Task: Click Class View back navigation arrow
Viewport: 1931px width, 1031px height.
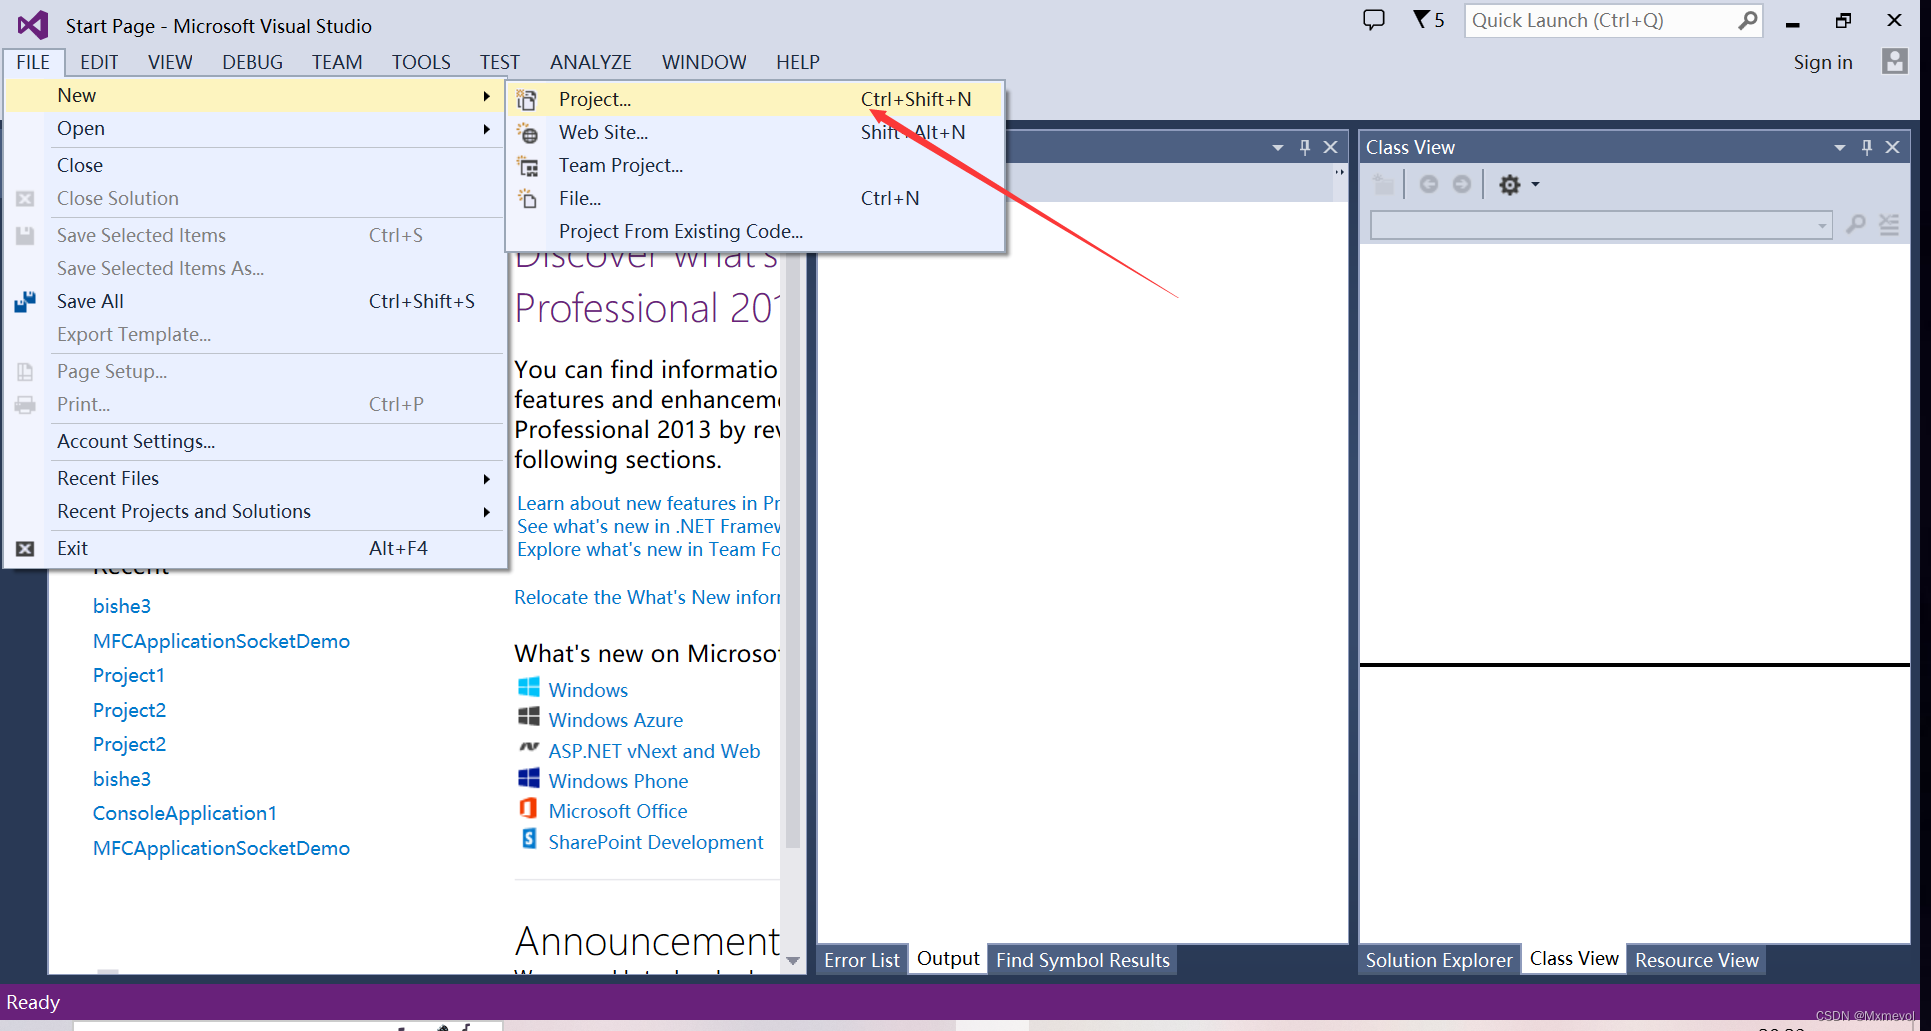Action: (1429, 185)
